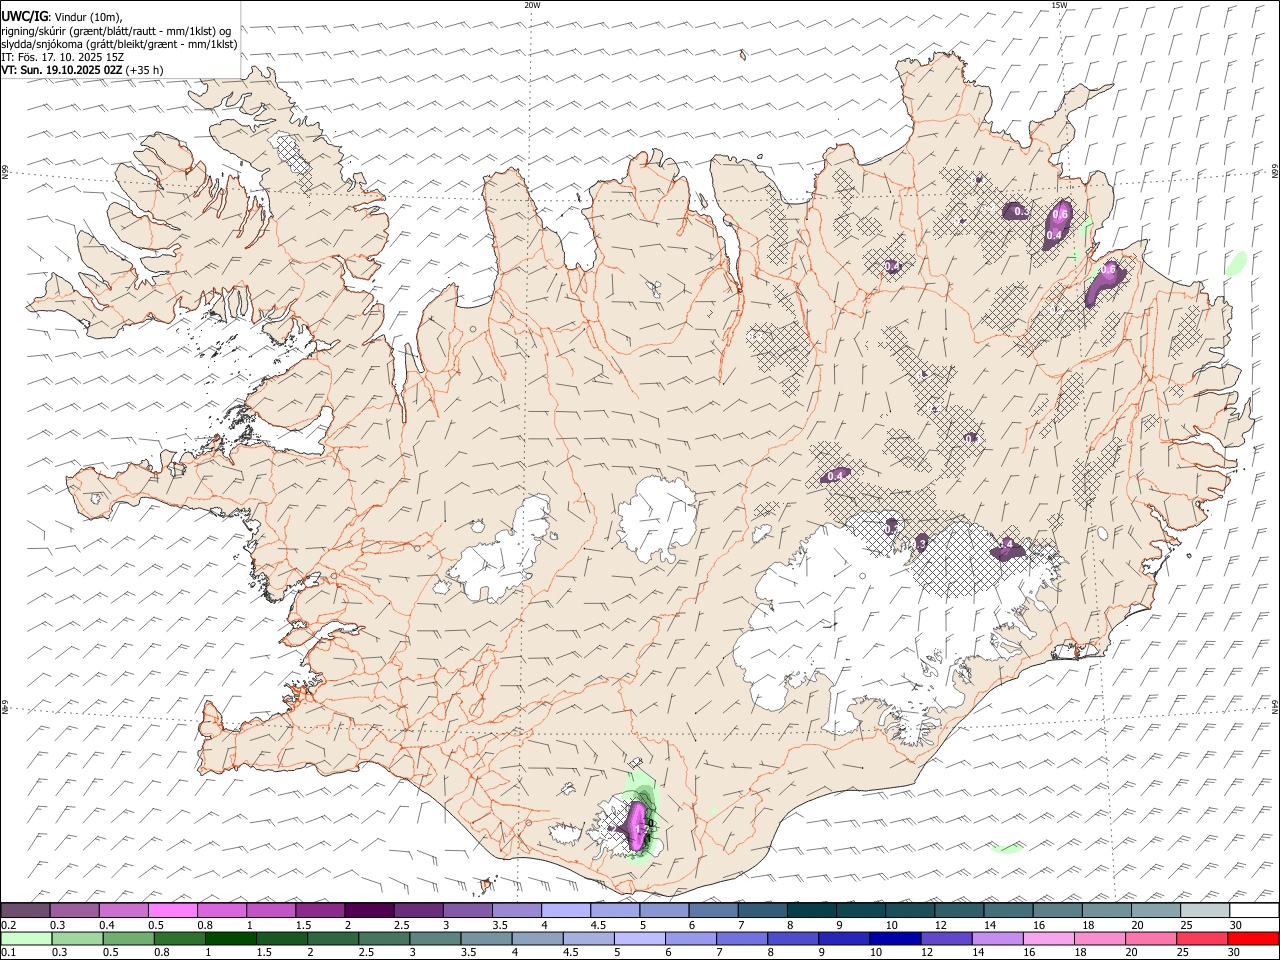Click the "VT: Sun. 19.10.2025 02Z" valid time
Screen dimensions: 1280x960
[62, 70]
